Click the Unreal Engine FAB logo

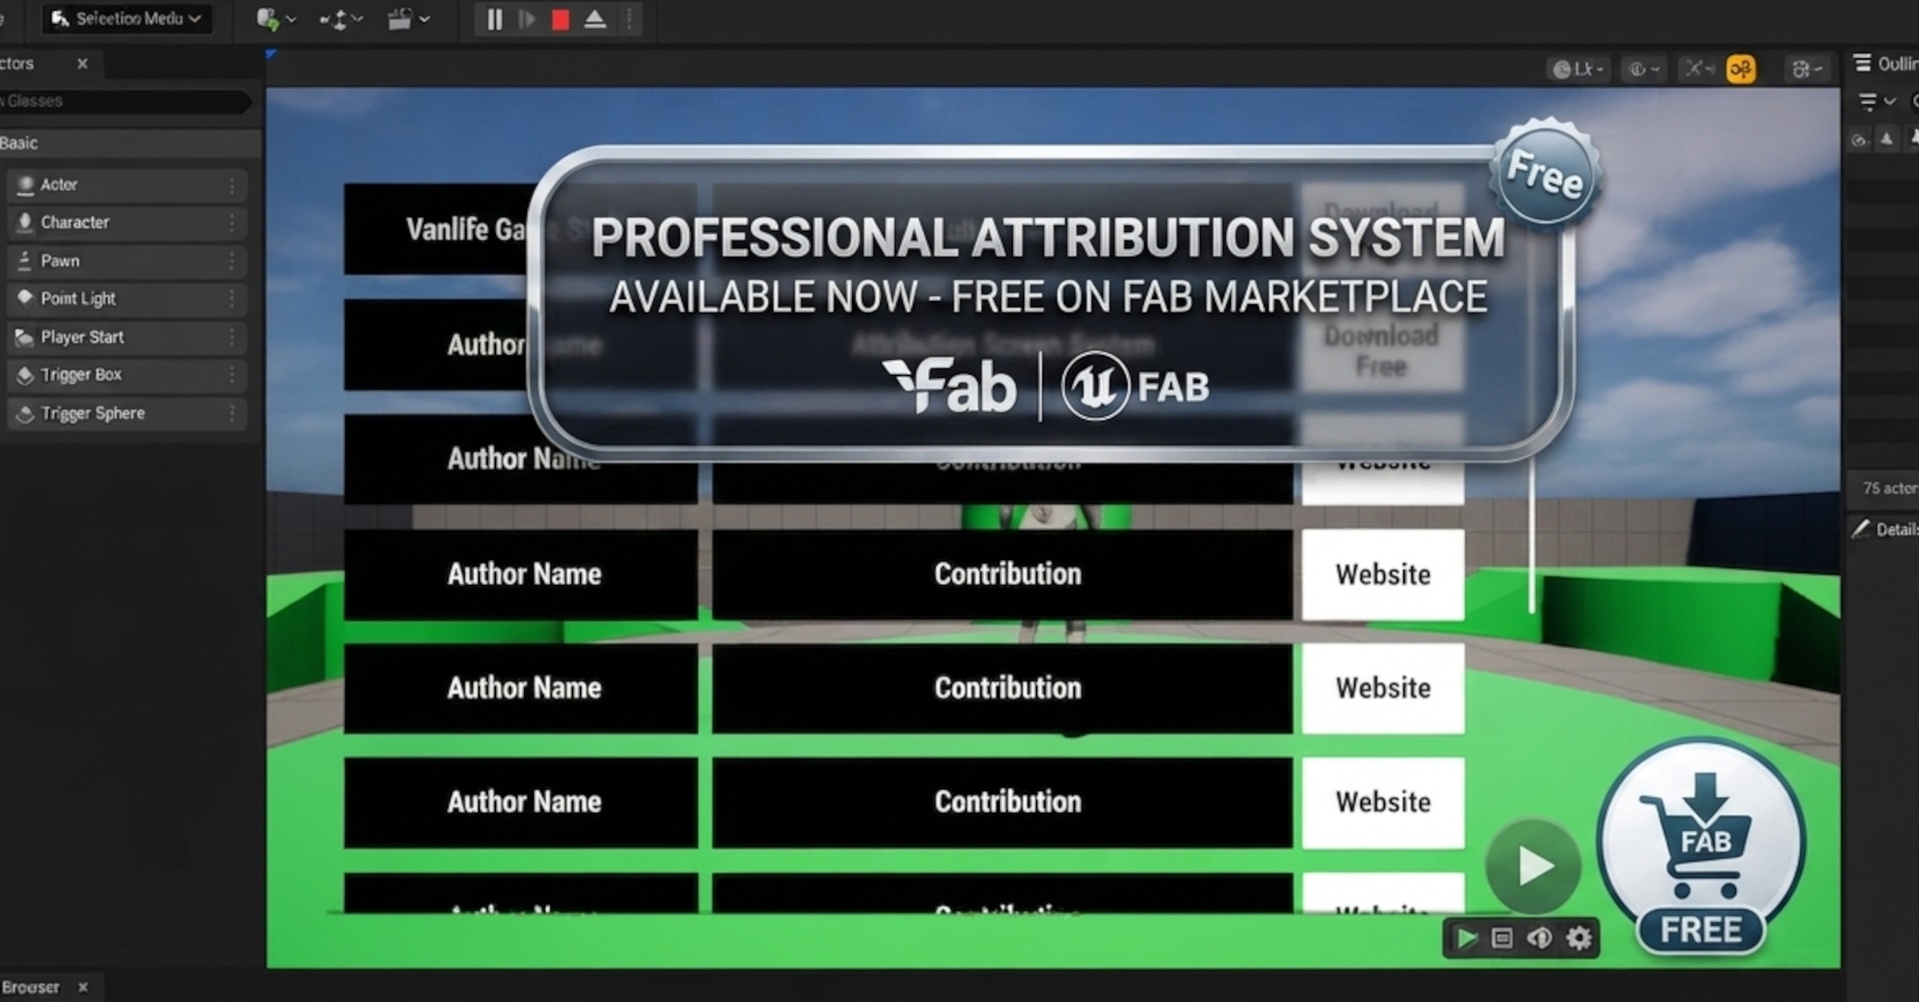pyautogui.click(x=1135, y=386)
